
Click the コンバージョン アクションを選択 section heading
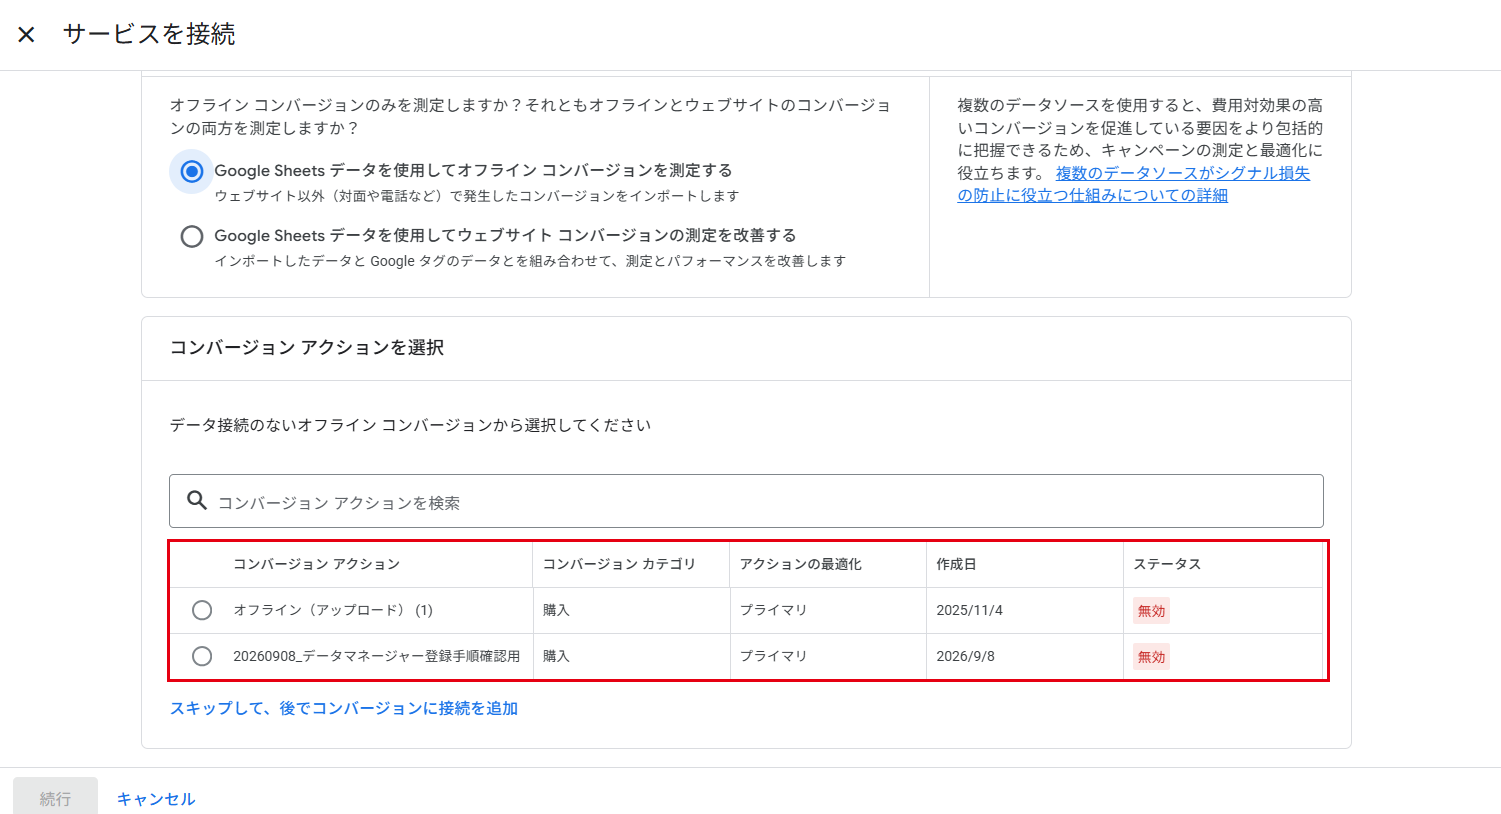[x=307, y=348]
